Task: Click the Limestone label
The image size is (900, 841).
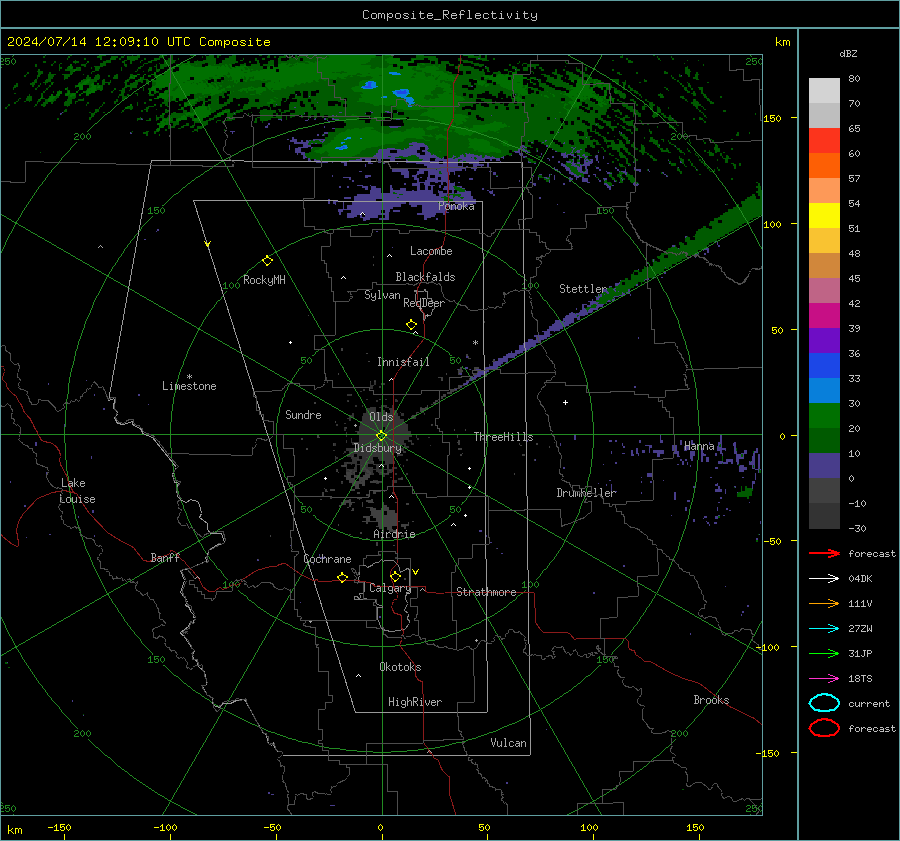Action: [x=189, y=386]
